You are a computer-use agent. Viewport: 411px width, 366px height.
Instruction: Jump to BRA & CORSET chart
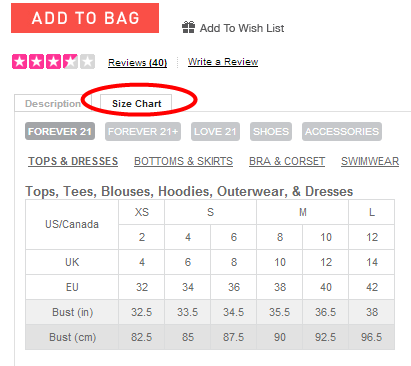(x=287, y=161)
